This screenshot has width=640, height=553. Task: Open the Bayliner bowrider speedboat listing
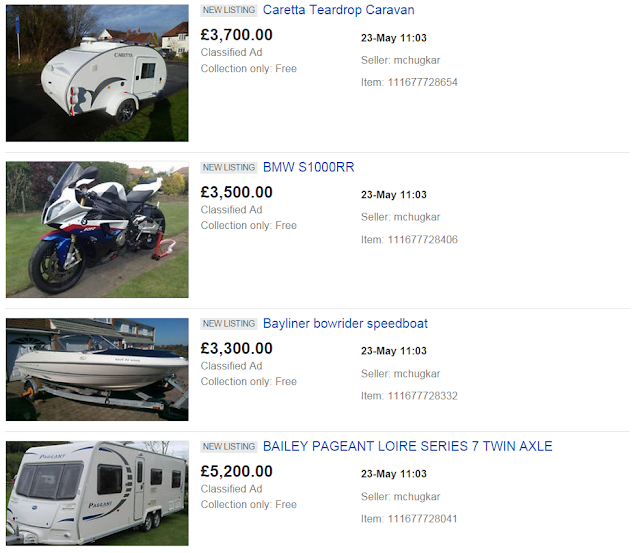click(x=345, y=324)
